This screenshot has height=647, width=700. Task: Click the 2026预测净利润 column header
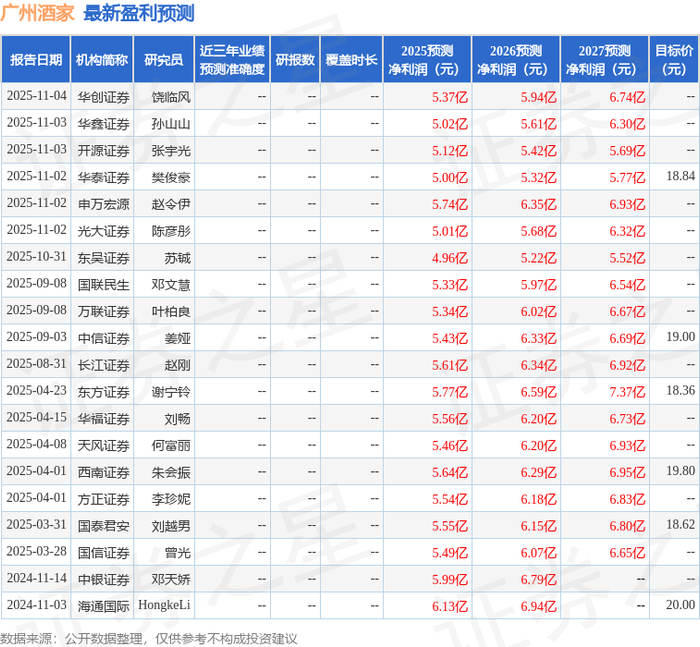click(x=516, y=59)
